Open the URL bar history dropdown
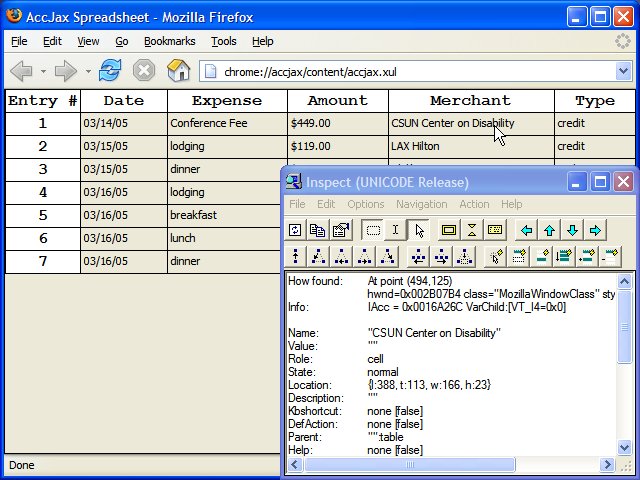The width and height of the screenshot is (640, 480). click(x=623, y=71)
